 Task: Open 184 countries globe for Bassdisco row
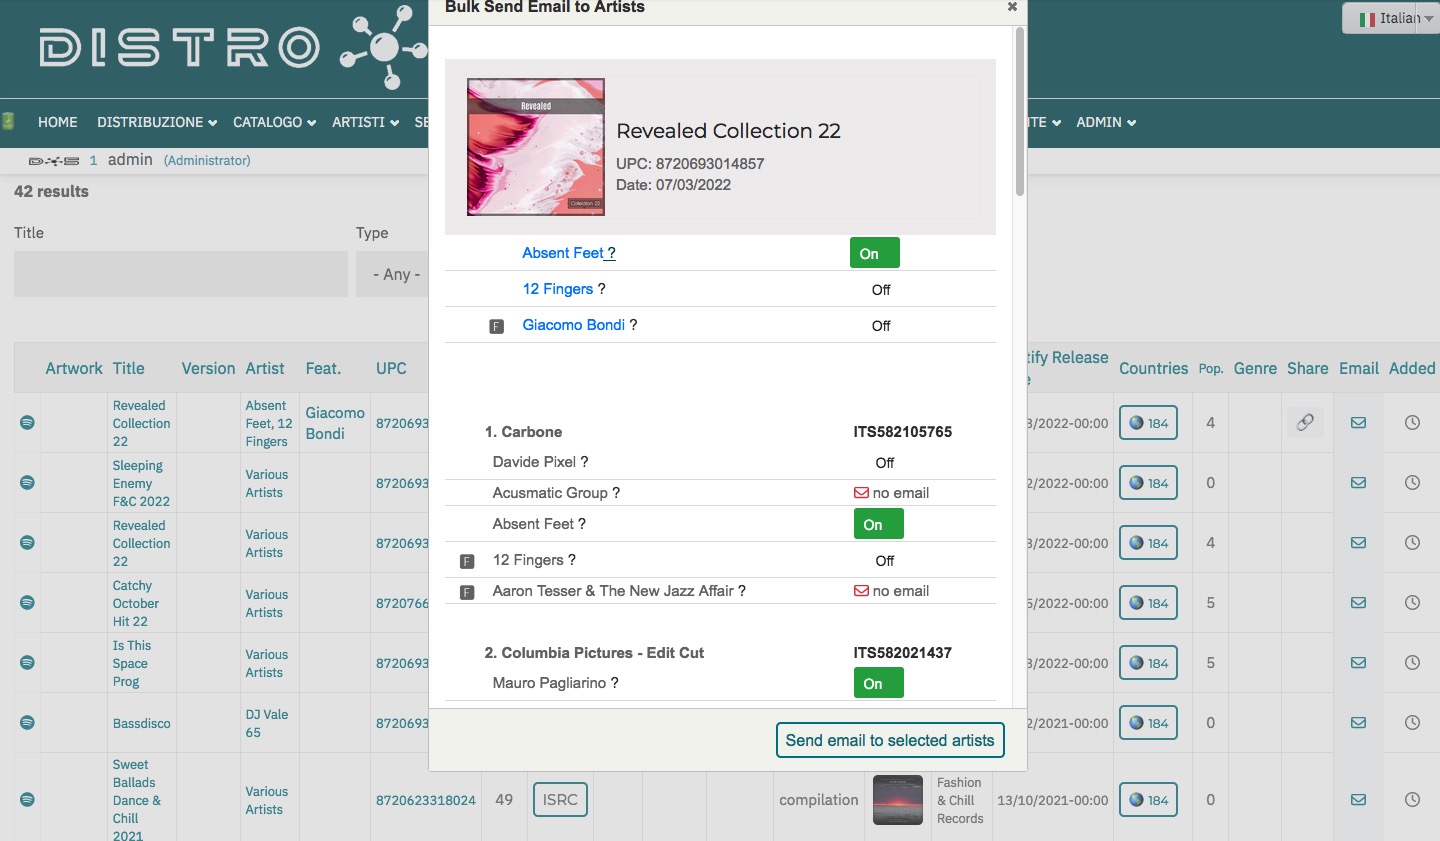[x=1148, y=723]
